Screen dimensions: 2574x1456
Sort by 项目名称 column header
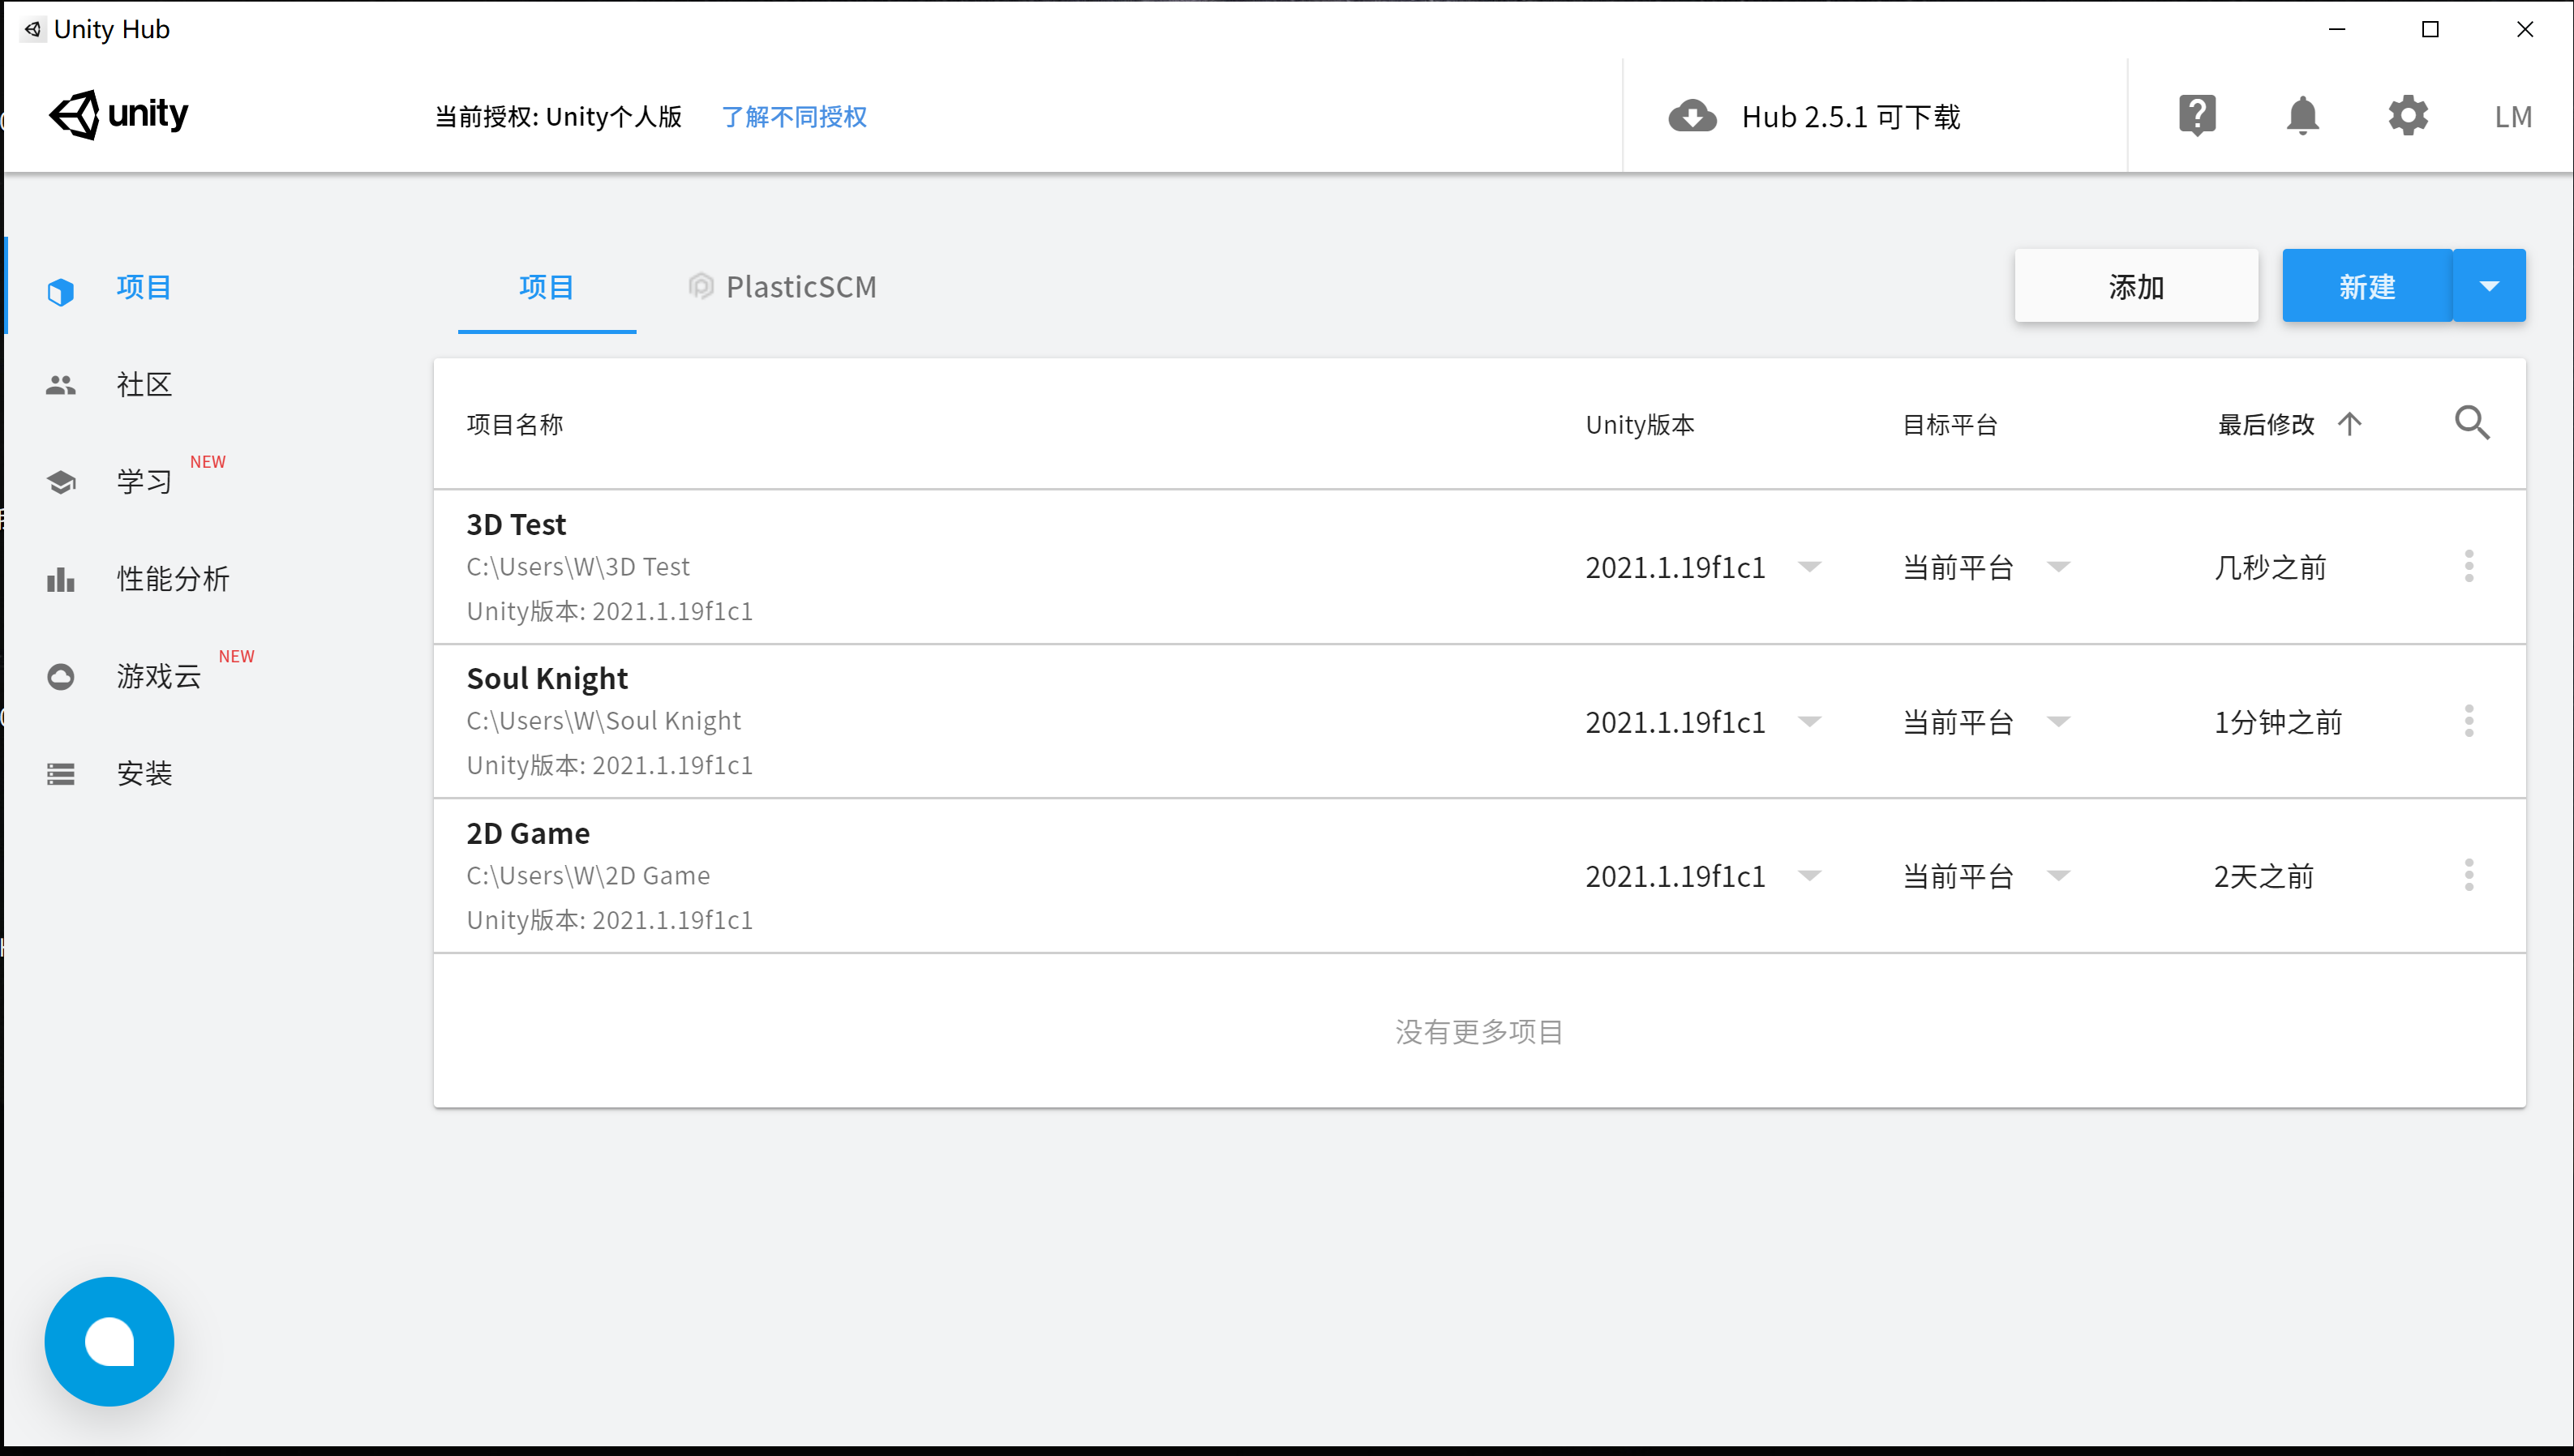(515, 425)
